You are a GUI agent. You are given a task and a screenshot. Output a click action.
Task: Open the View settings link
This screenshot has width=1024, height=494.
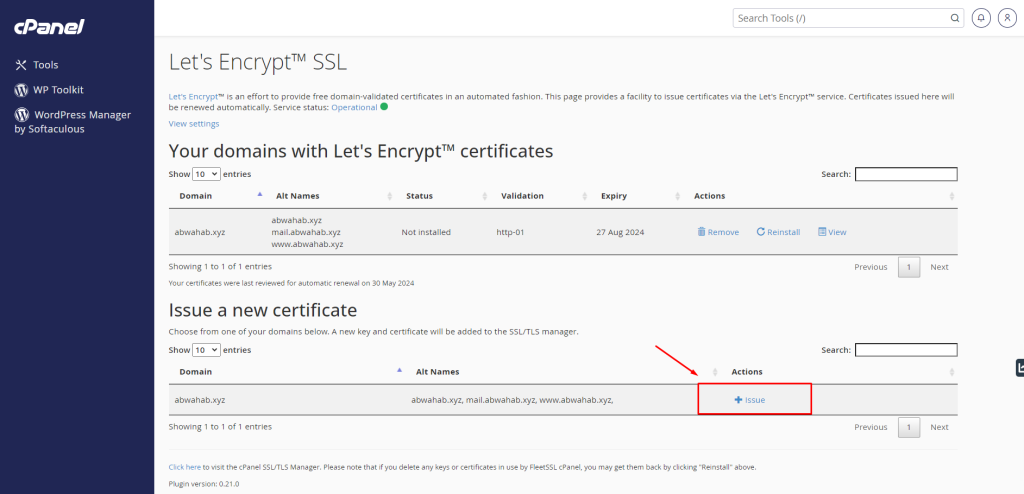(x=194, y=124)
